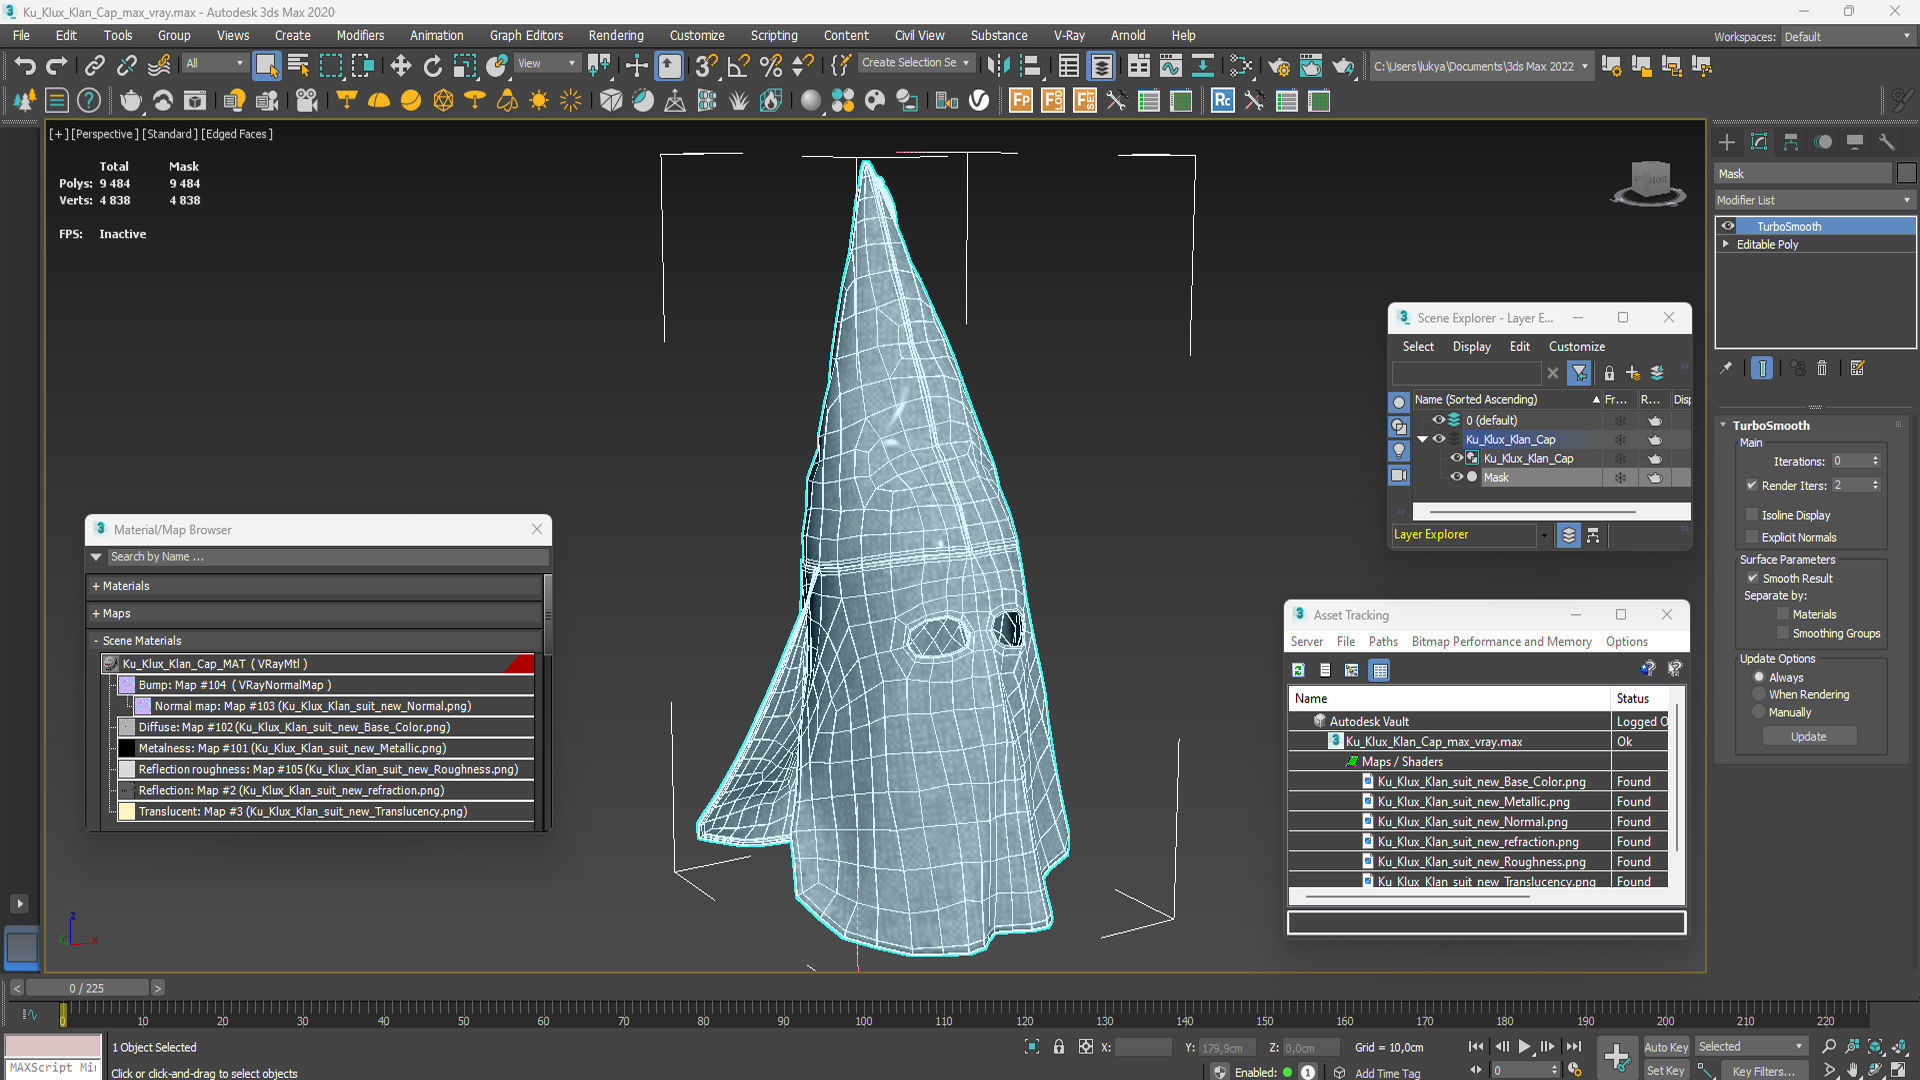Click the time slider 0 / 225 handle
The height and width of the screenshot is (1080, 1920).
pyautogui.click(x=87, y=988)
